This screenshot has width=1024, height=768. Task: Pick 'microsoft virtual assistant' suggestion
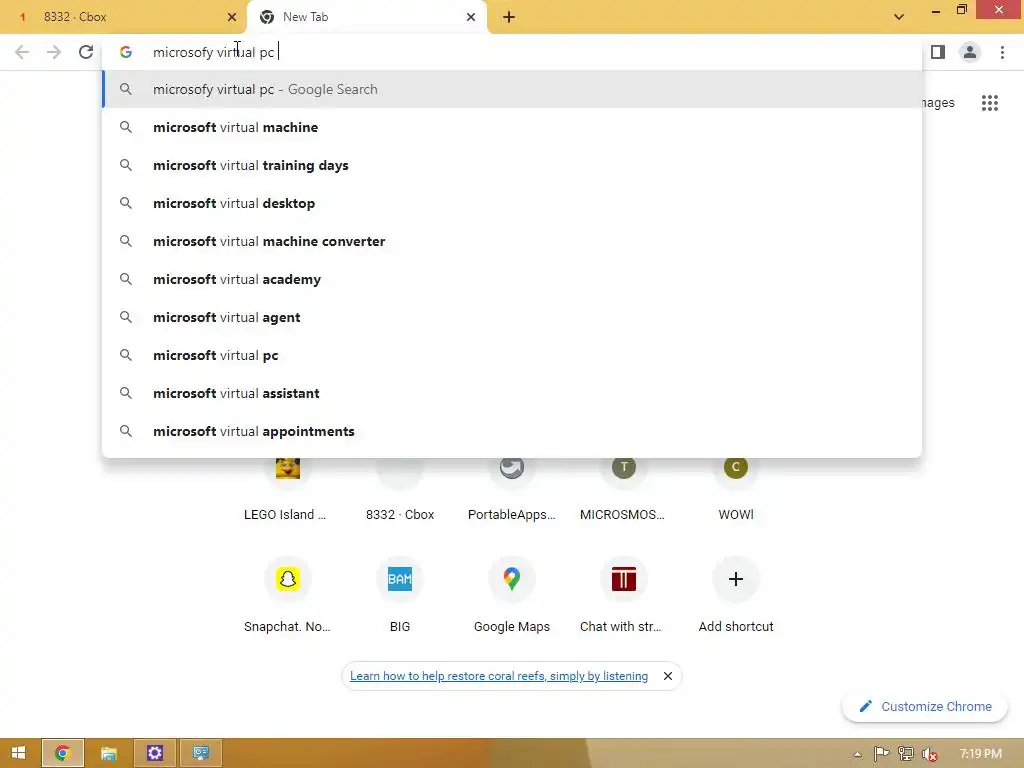tap(513, 393)
